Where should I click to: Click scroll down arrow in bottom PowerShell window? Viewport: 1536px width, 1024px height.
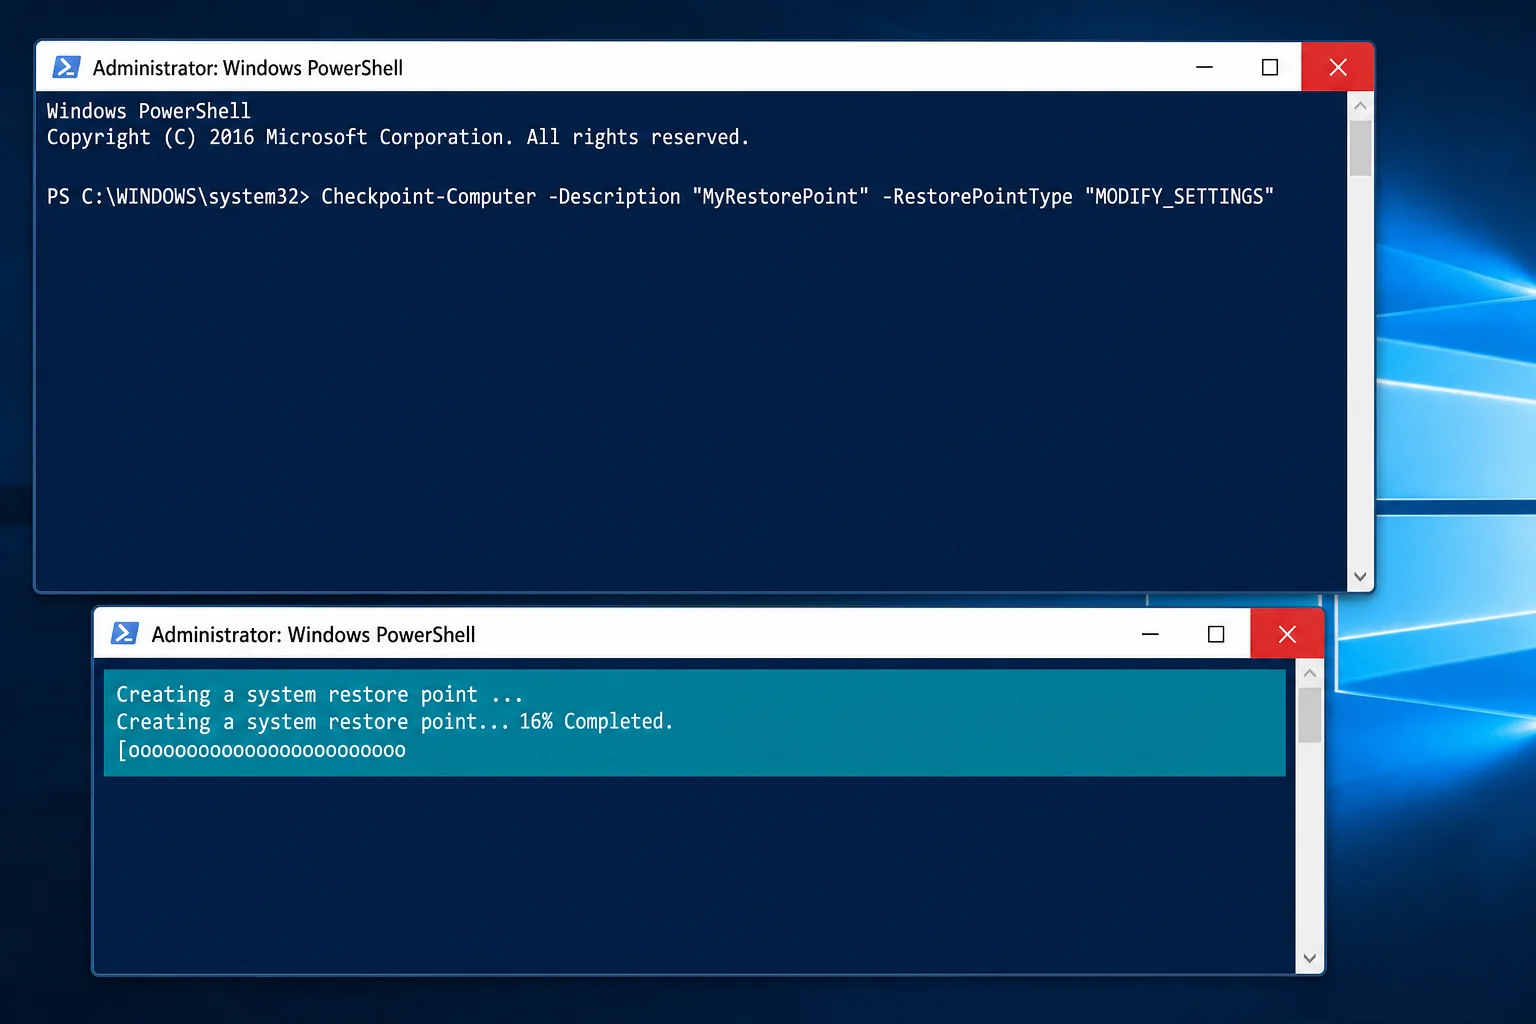(1310, 958)
